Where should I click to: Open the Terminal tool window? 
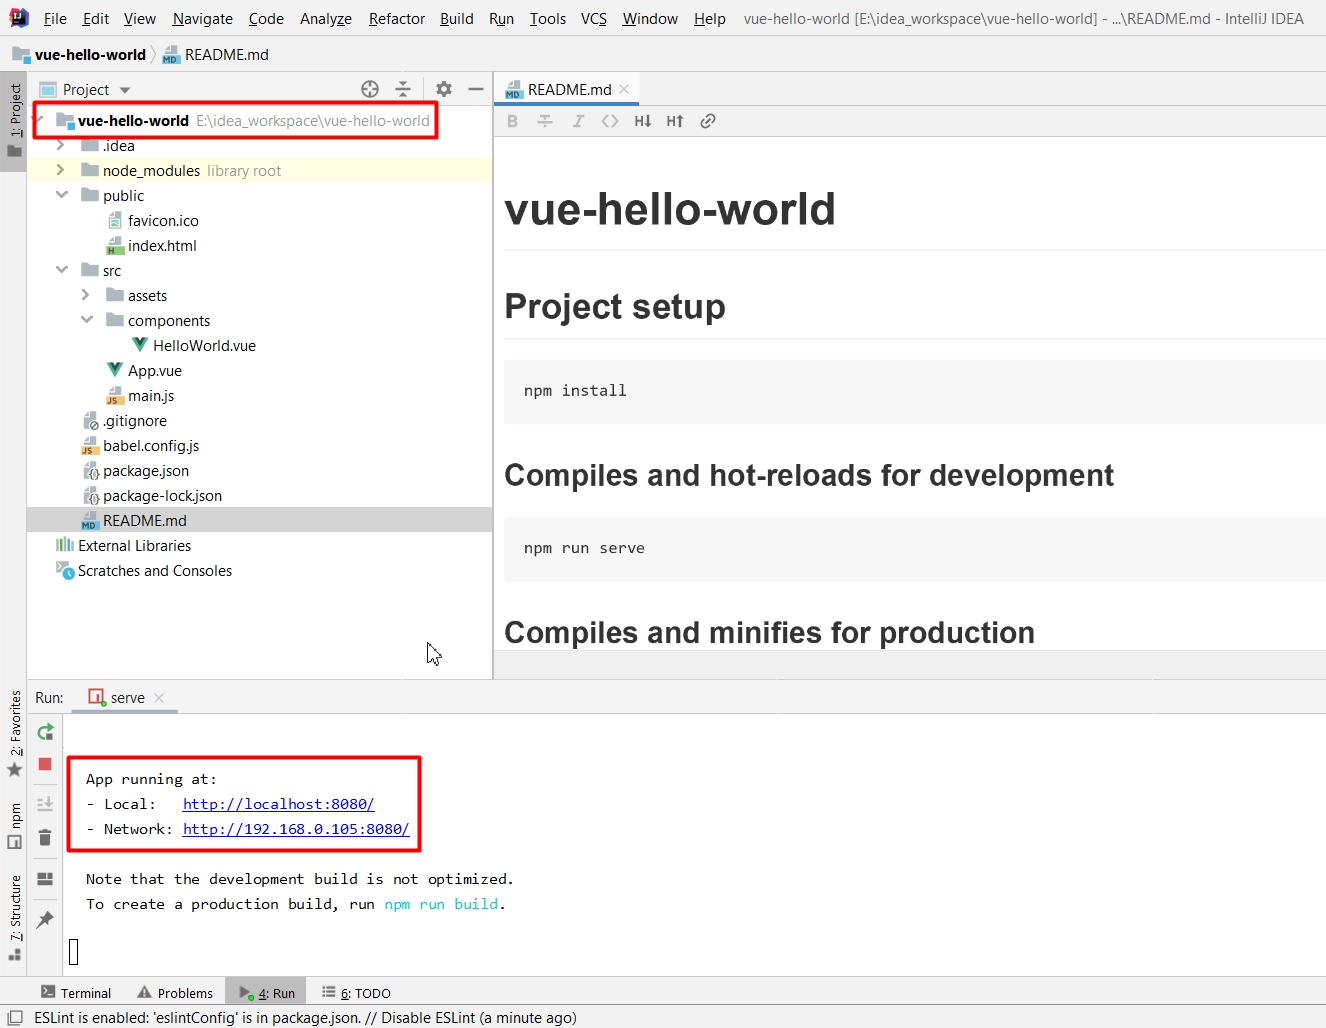pyautogui.click(x=76, y=993)
